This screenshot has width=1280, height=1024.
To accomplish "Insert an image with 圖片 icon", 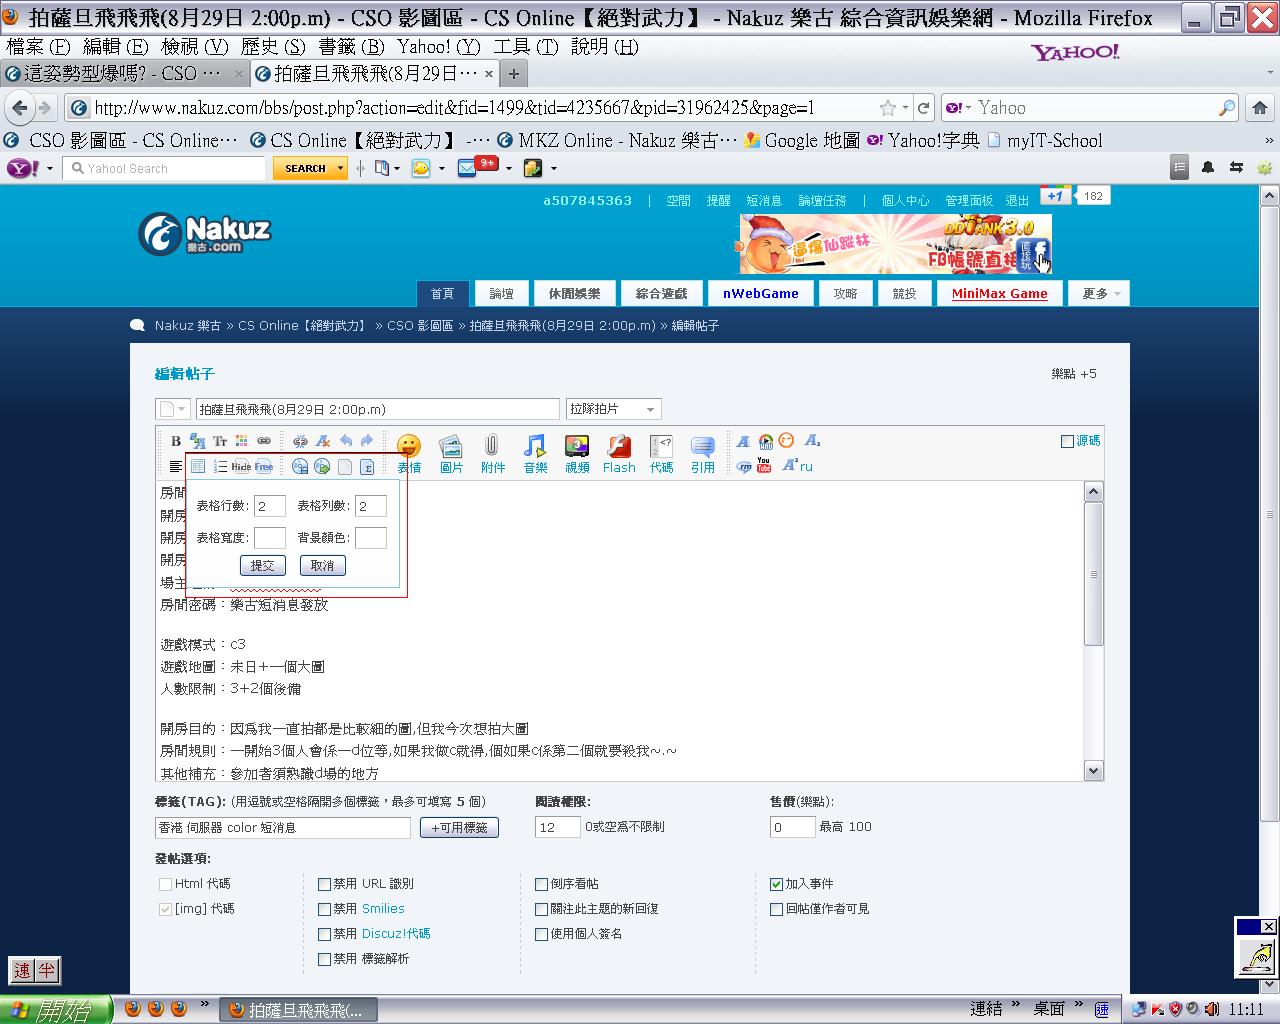I will pos(451,452).
